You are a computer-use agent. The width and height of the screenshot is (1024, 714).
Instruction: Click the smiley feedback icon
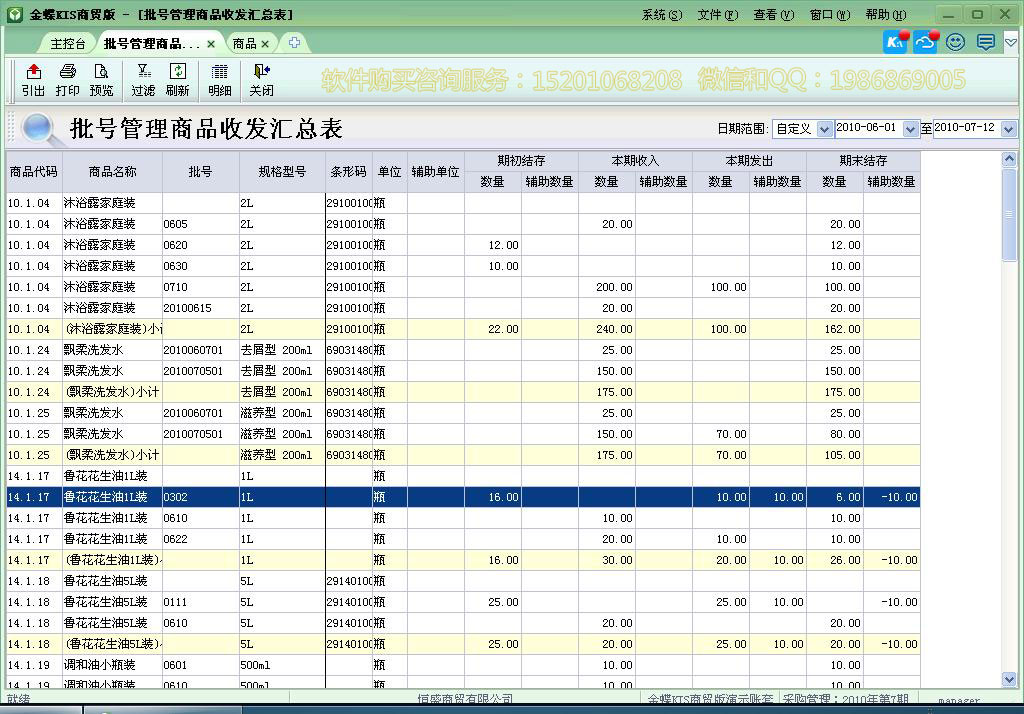point(954,42)
